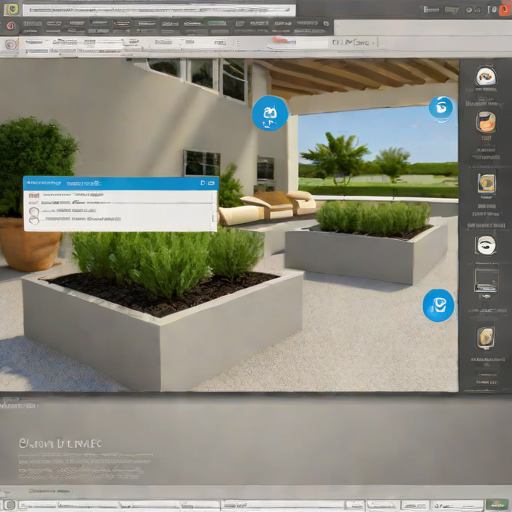Select the oval thumbnail heading the dark side panel
The width and height of the screenshot is (512, 512).
[x=486, y=76]
